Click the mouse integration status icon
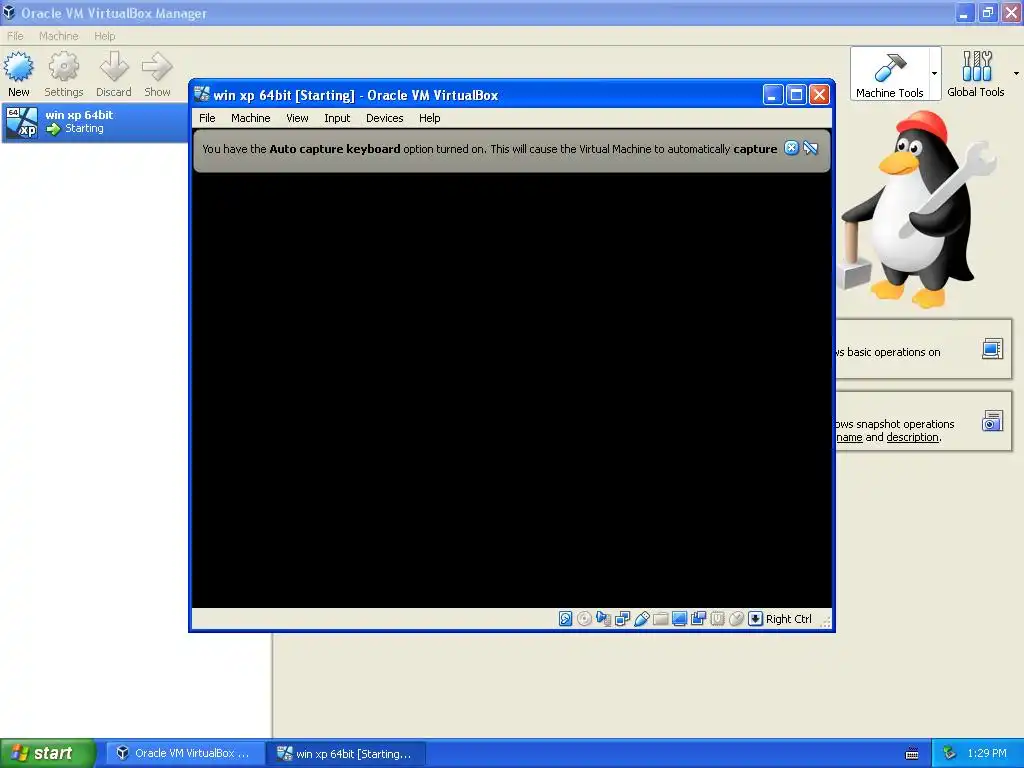 736,618
